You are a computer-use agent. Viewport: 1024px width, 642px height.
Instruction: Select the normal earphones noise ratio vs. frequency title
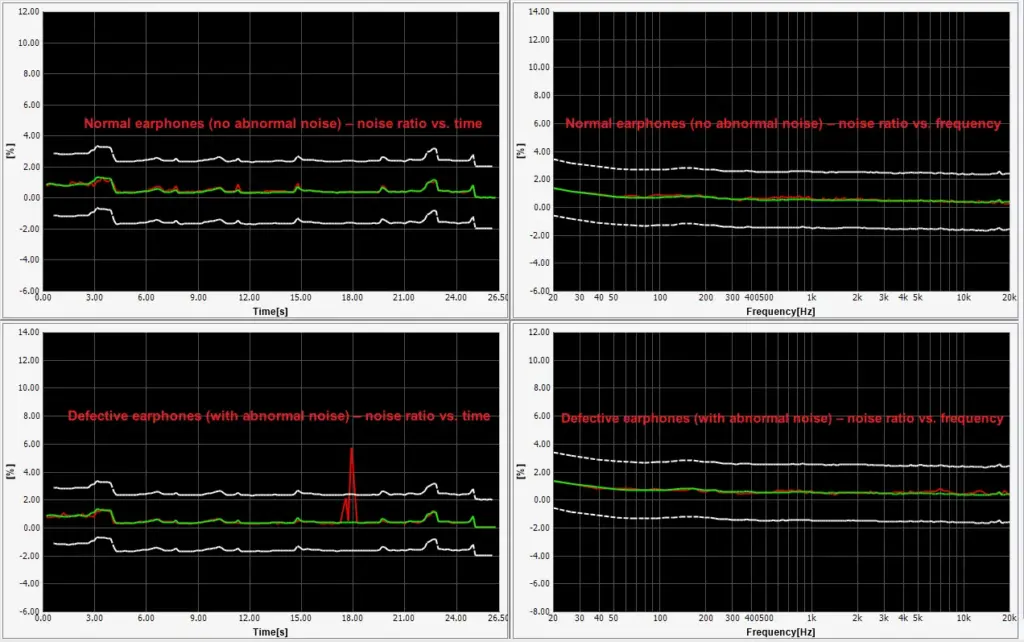pos(783,124)
